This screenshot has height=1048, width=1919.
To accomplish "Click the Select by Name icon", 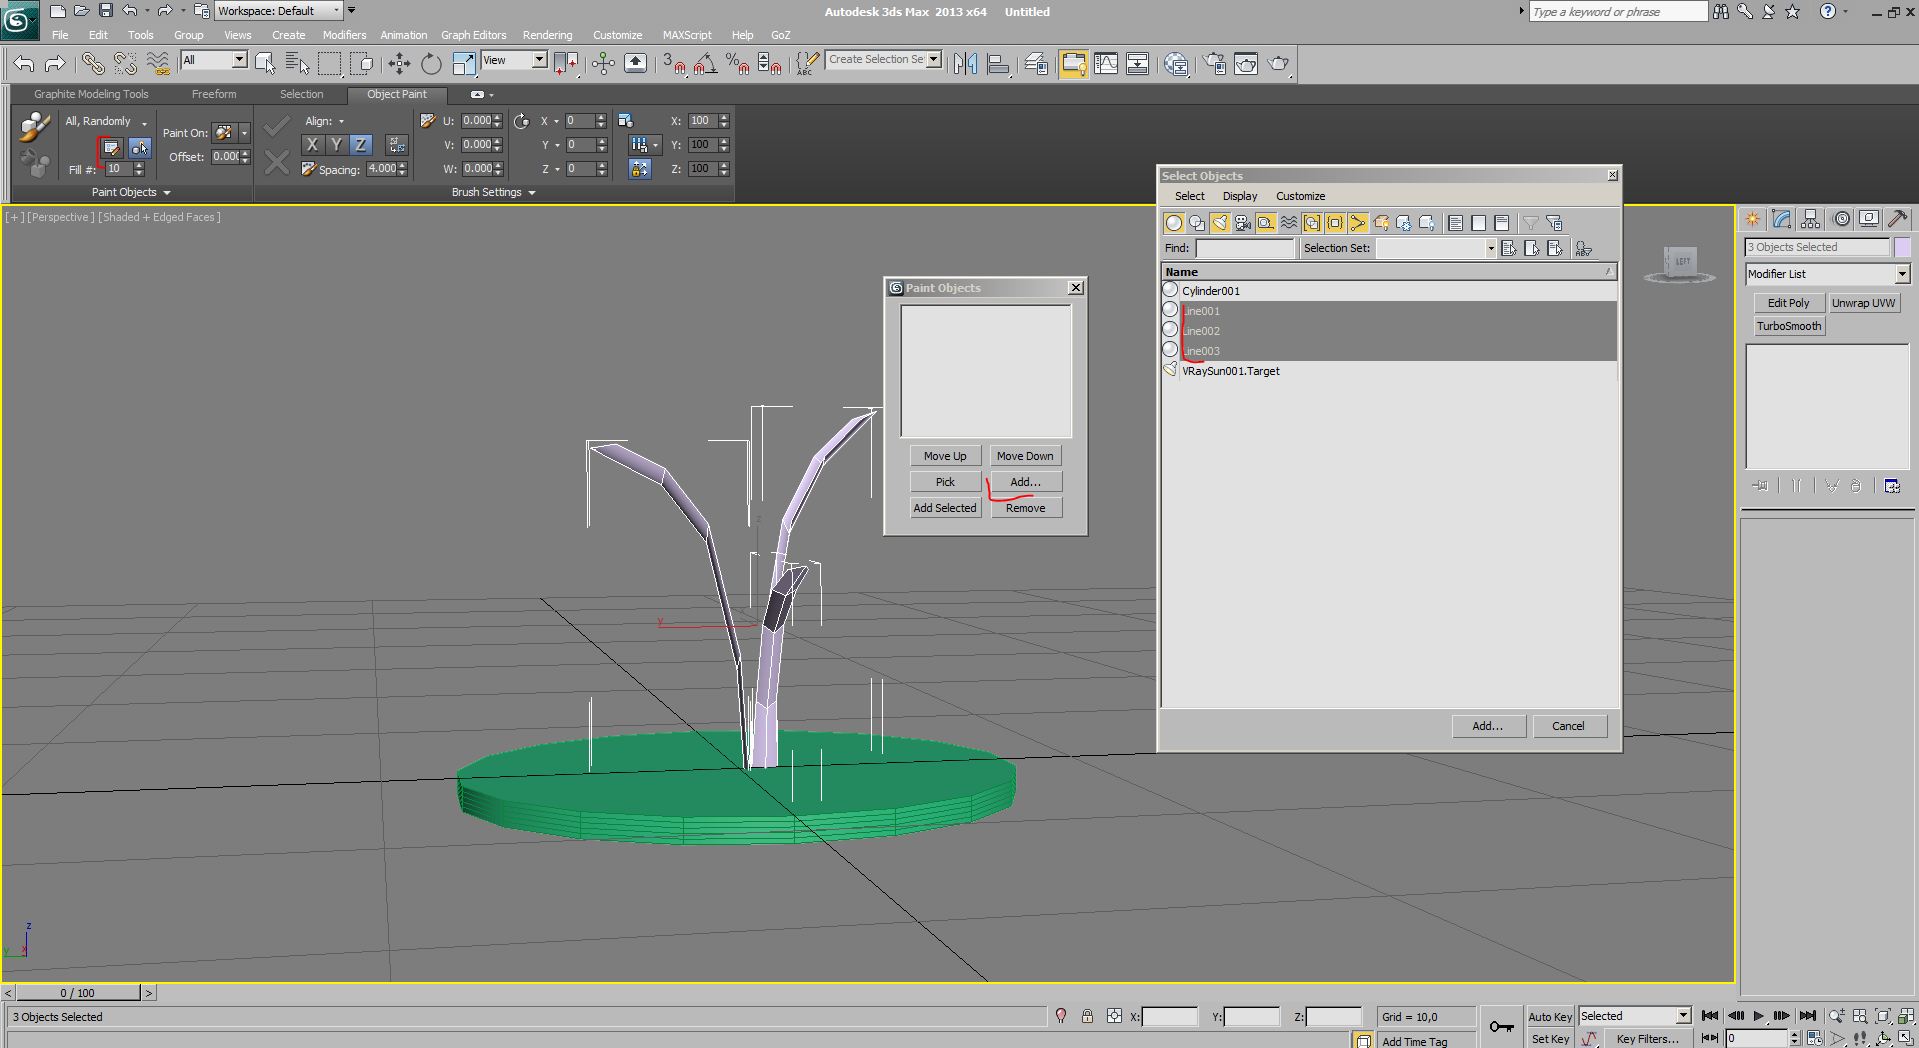I will click(297, 64).
